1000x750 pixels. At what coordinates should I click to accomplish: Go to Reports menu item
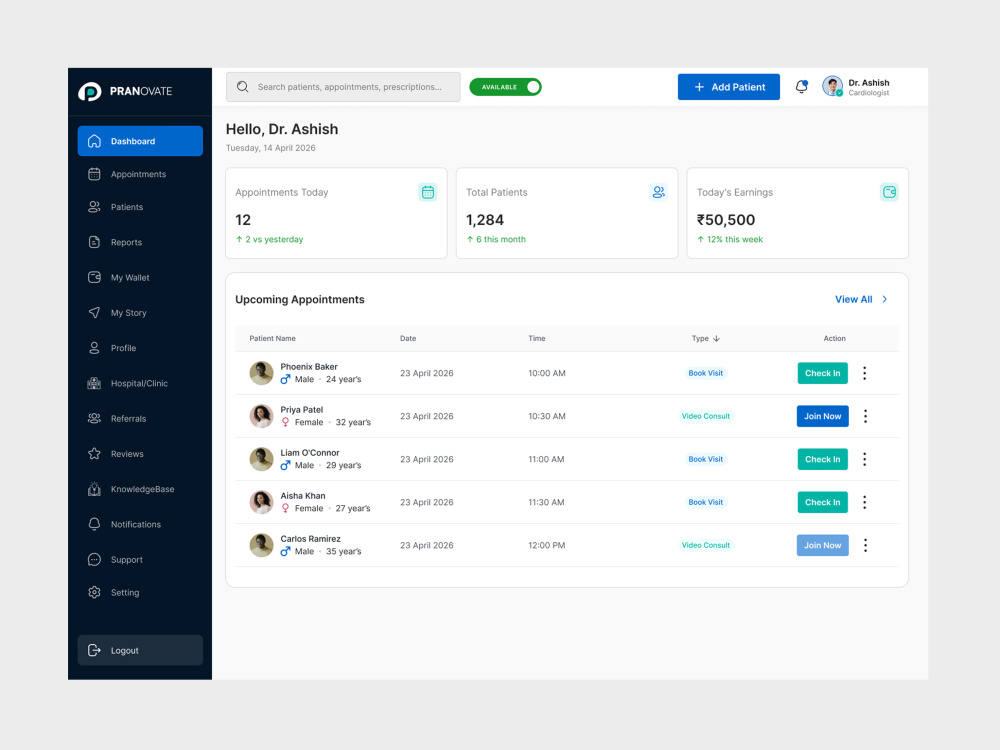tap(140, 242)
